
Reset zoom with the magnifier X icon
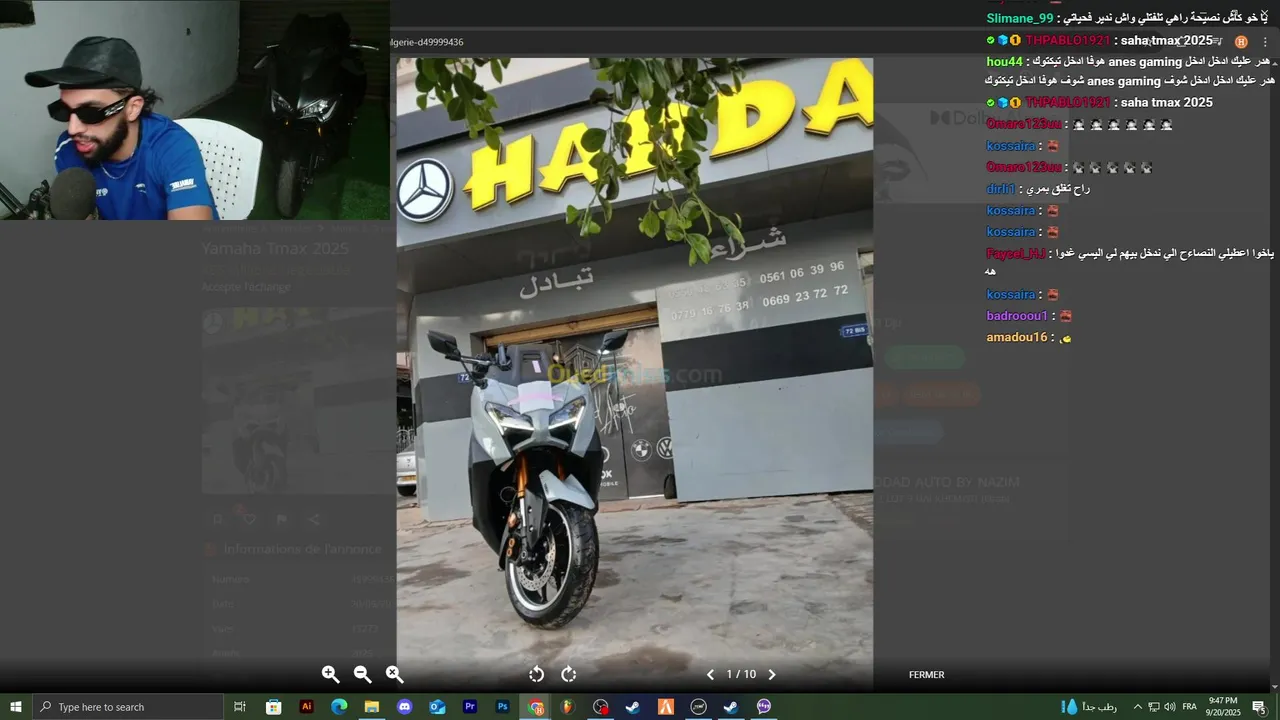[394, 675]
